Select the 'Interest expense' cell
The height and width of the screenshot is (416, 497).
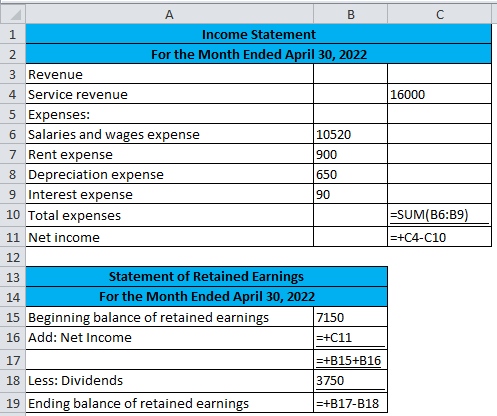[170, 194]
